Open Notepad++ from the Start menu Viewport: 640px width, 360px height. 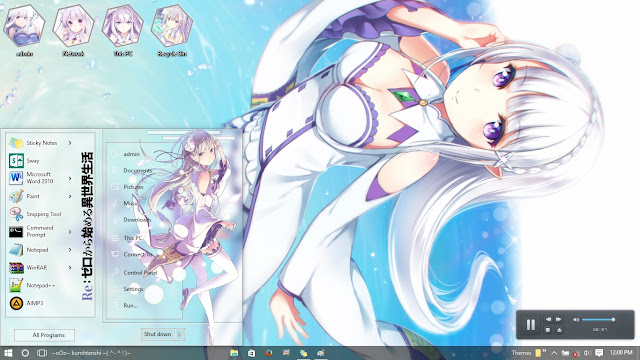coord(40,285)
